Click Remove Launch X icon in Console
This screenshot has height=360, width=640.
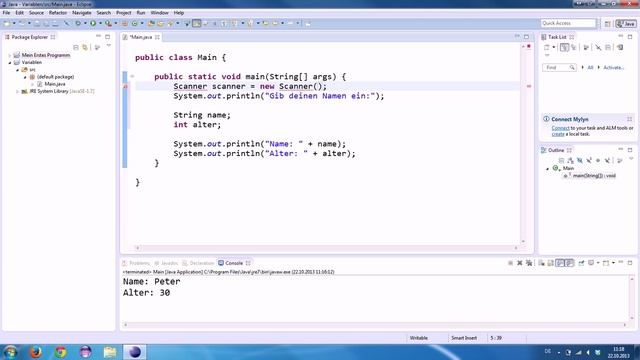point(520,263)
